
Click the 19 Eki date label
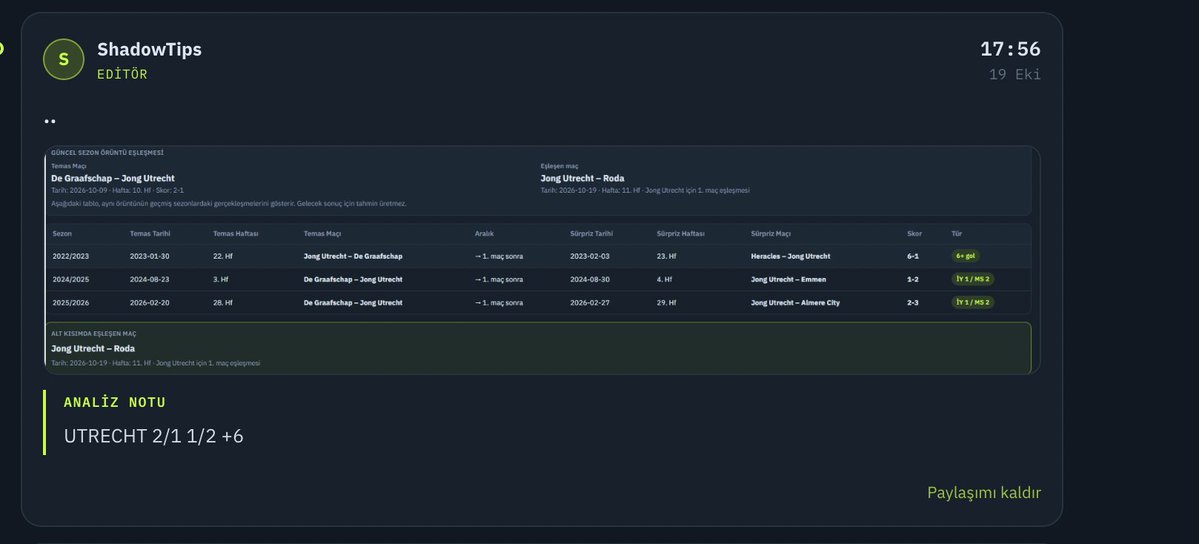pyautogui.click(x=1015, y=74)
